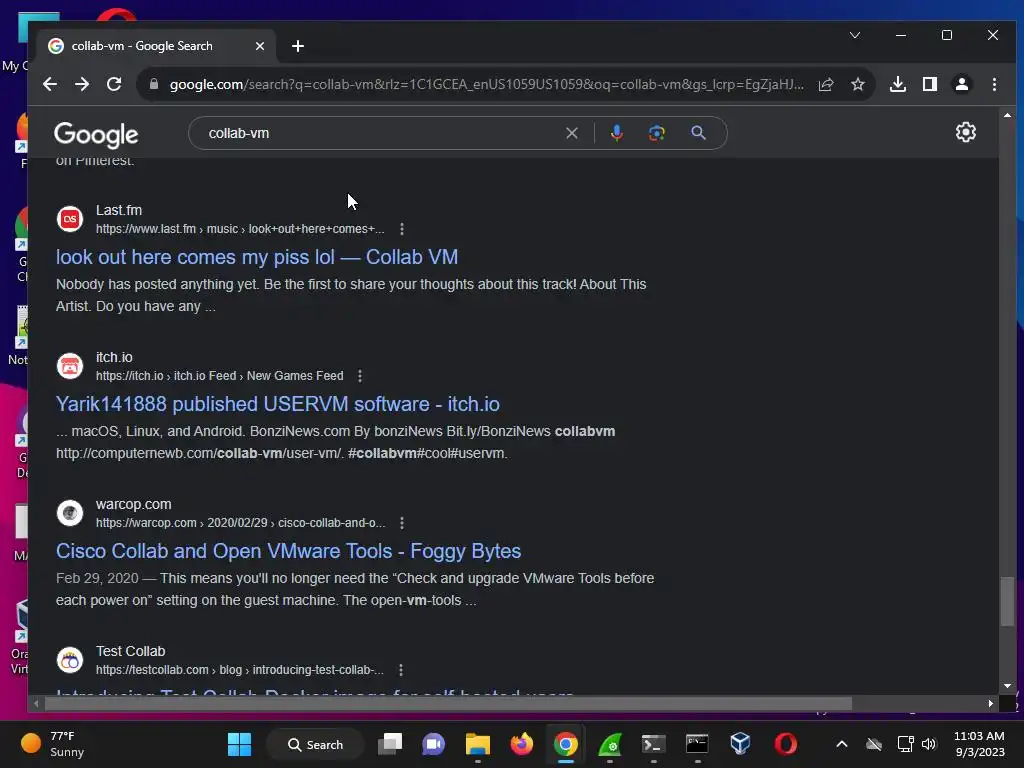Open Opera browser from taskbar

click(x=786, y=744)
